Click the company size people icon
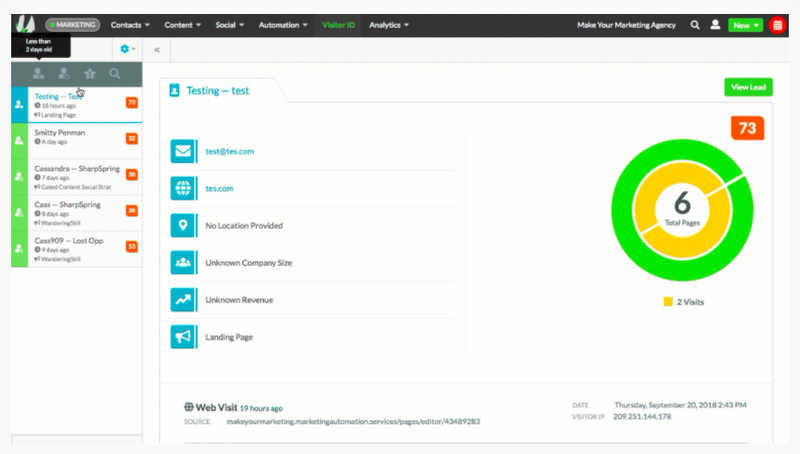800x454 pixels. (x=183, y=263)
